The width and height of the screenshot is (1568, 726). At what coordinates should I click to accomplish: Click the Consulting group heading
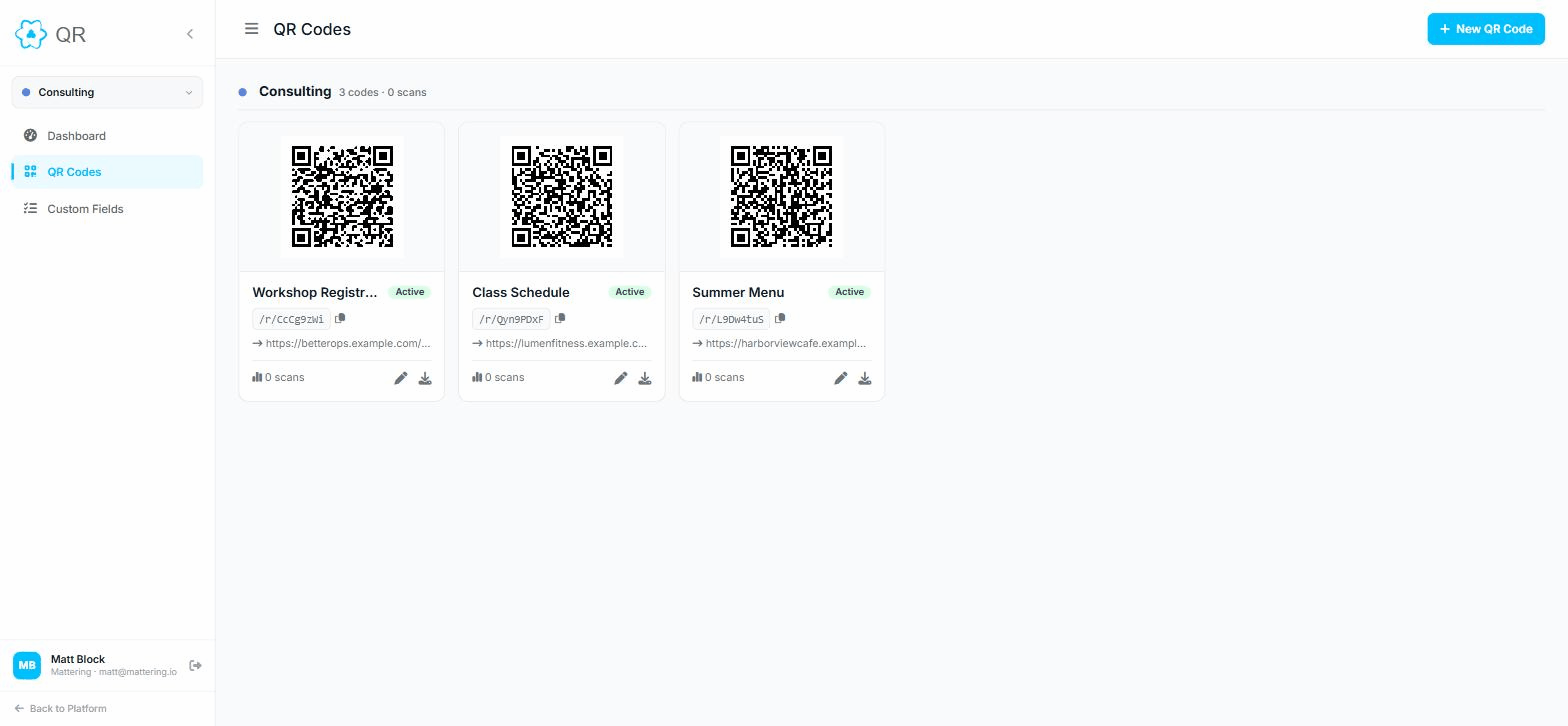click(x=295, y=91)
